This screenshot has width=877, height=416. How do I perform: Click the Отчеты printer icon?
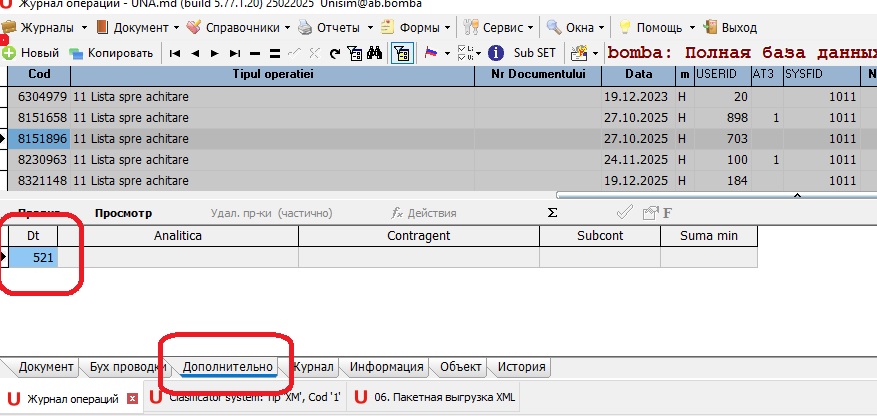[305, 27]
